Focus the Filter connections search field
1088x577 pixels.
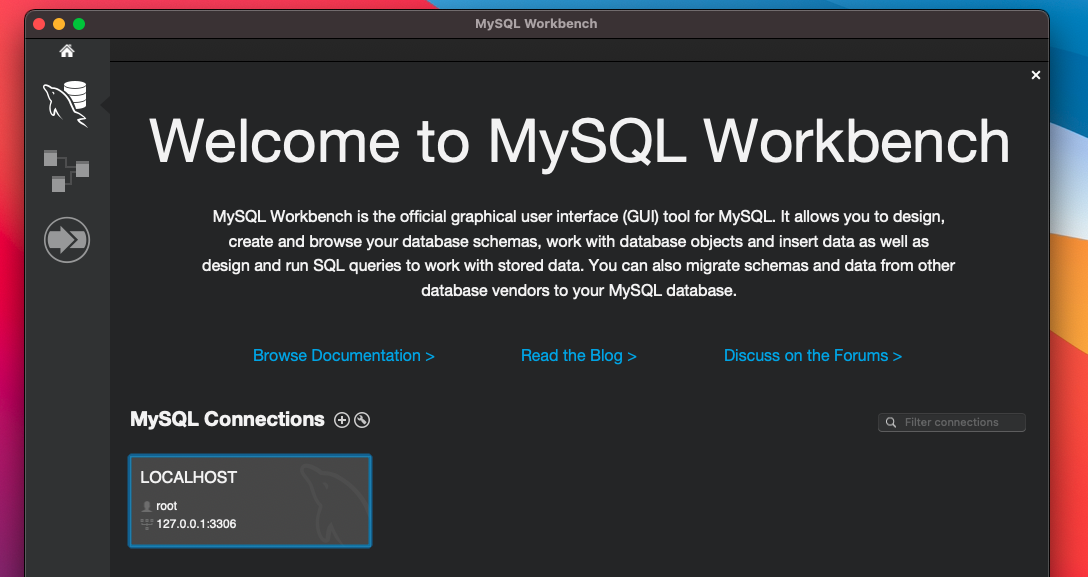(x=952, y=422)
